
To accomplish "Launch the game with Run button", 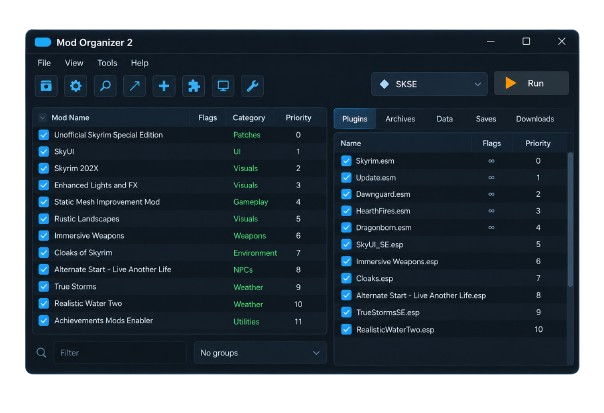I will click(x=531, y=83).
